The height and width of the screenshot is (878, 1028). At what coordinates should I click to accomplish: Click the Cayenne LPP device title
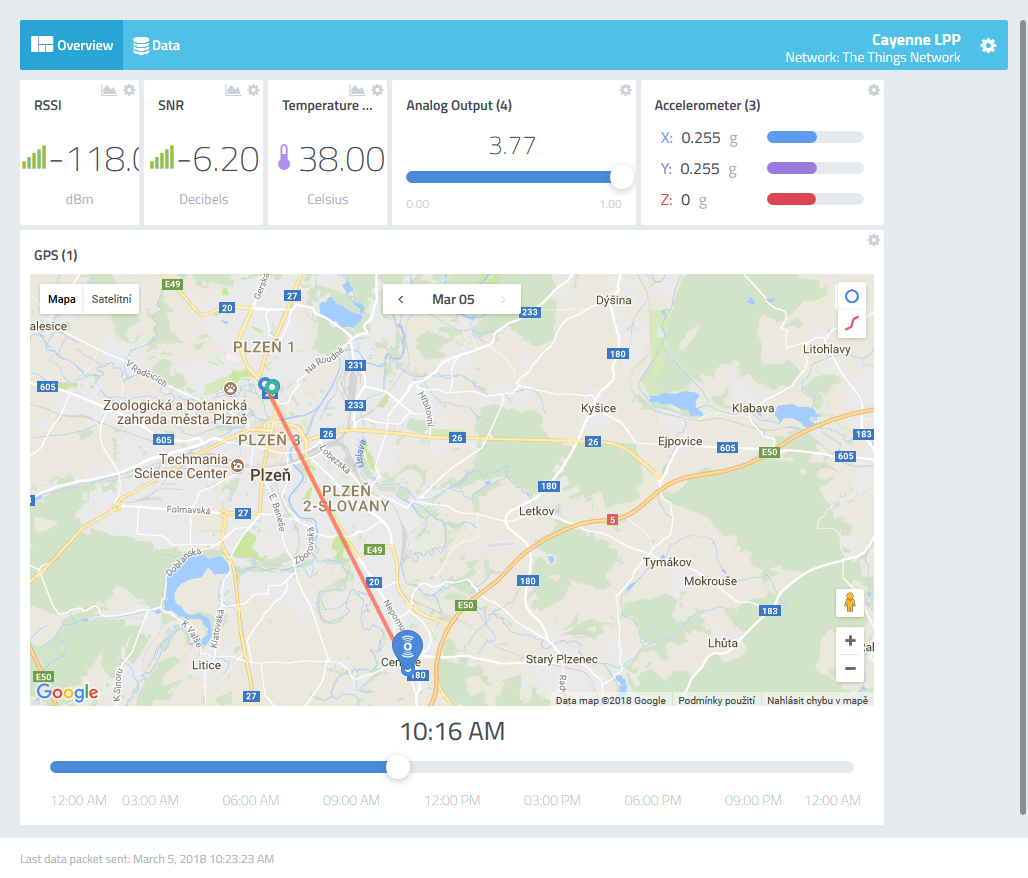pyautogui.click(x=916, y=39)
